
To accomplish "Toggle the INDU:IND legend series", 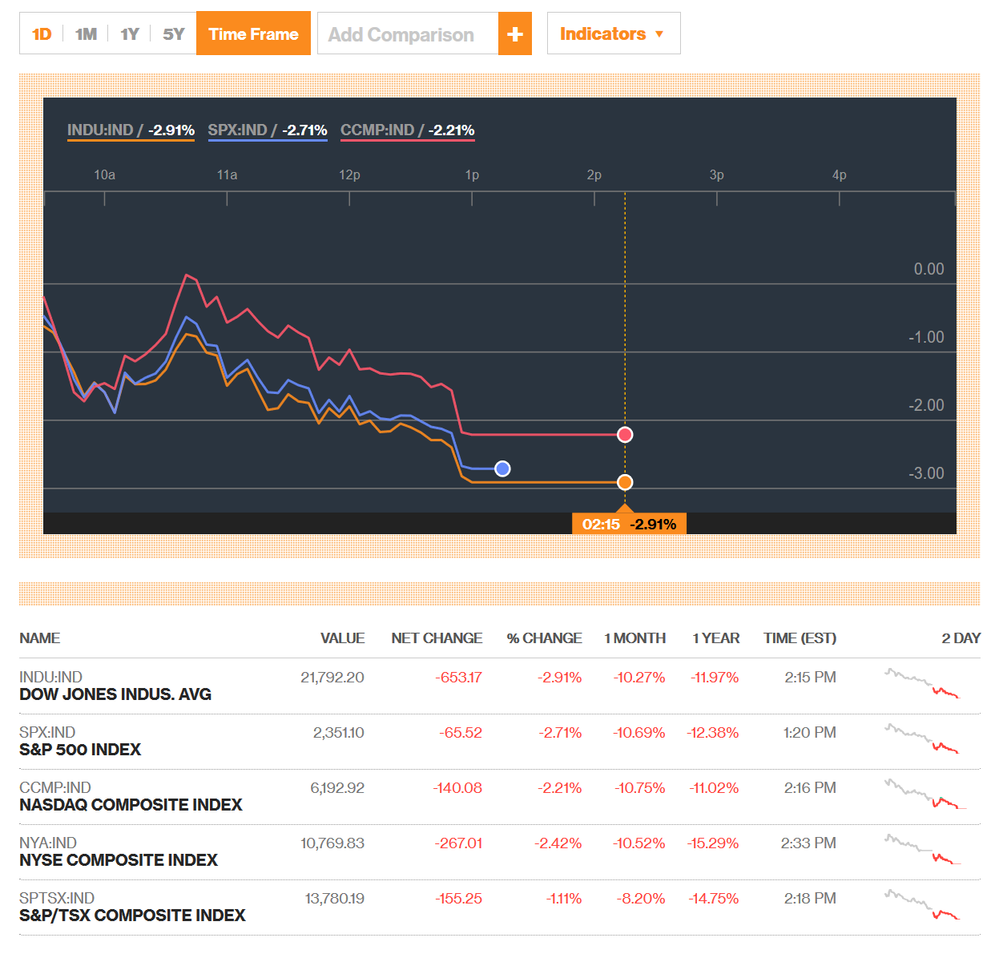I will tap(131, 131).
